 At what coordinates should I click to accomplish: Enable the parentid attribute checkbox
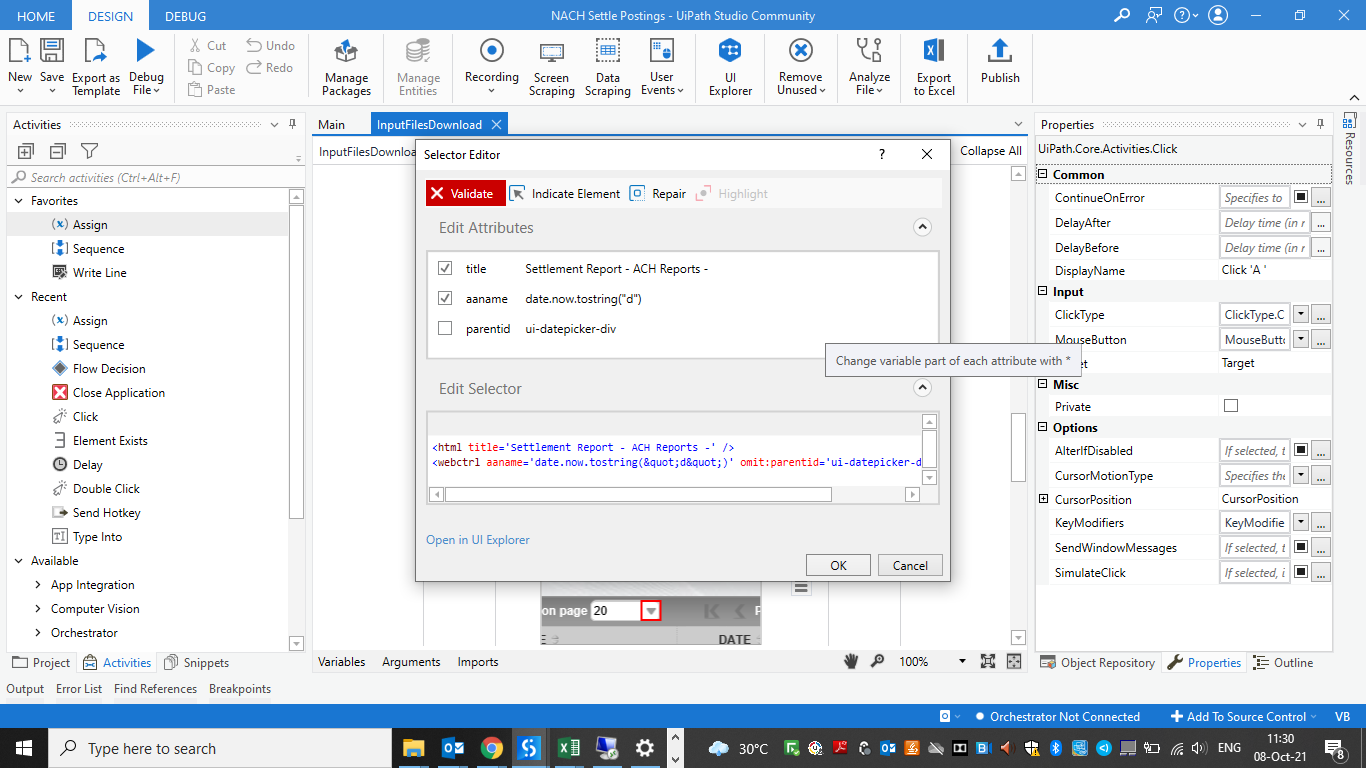coord(445,329)
